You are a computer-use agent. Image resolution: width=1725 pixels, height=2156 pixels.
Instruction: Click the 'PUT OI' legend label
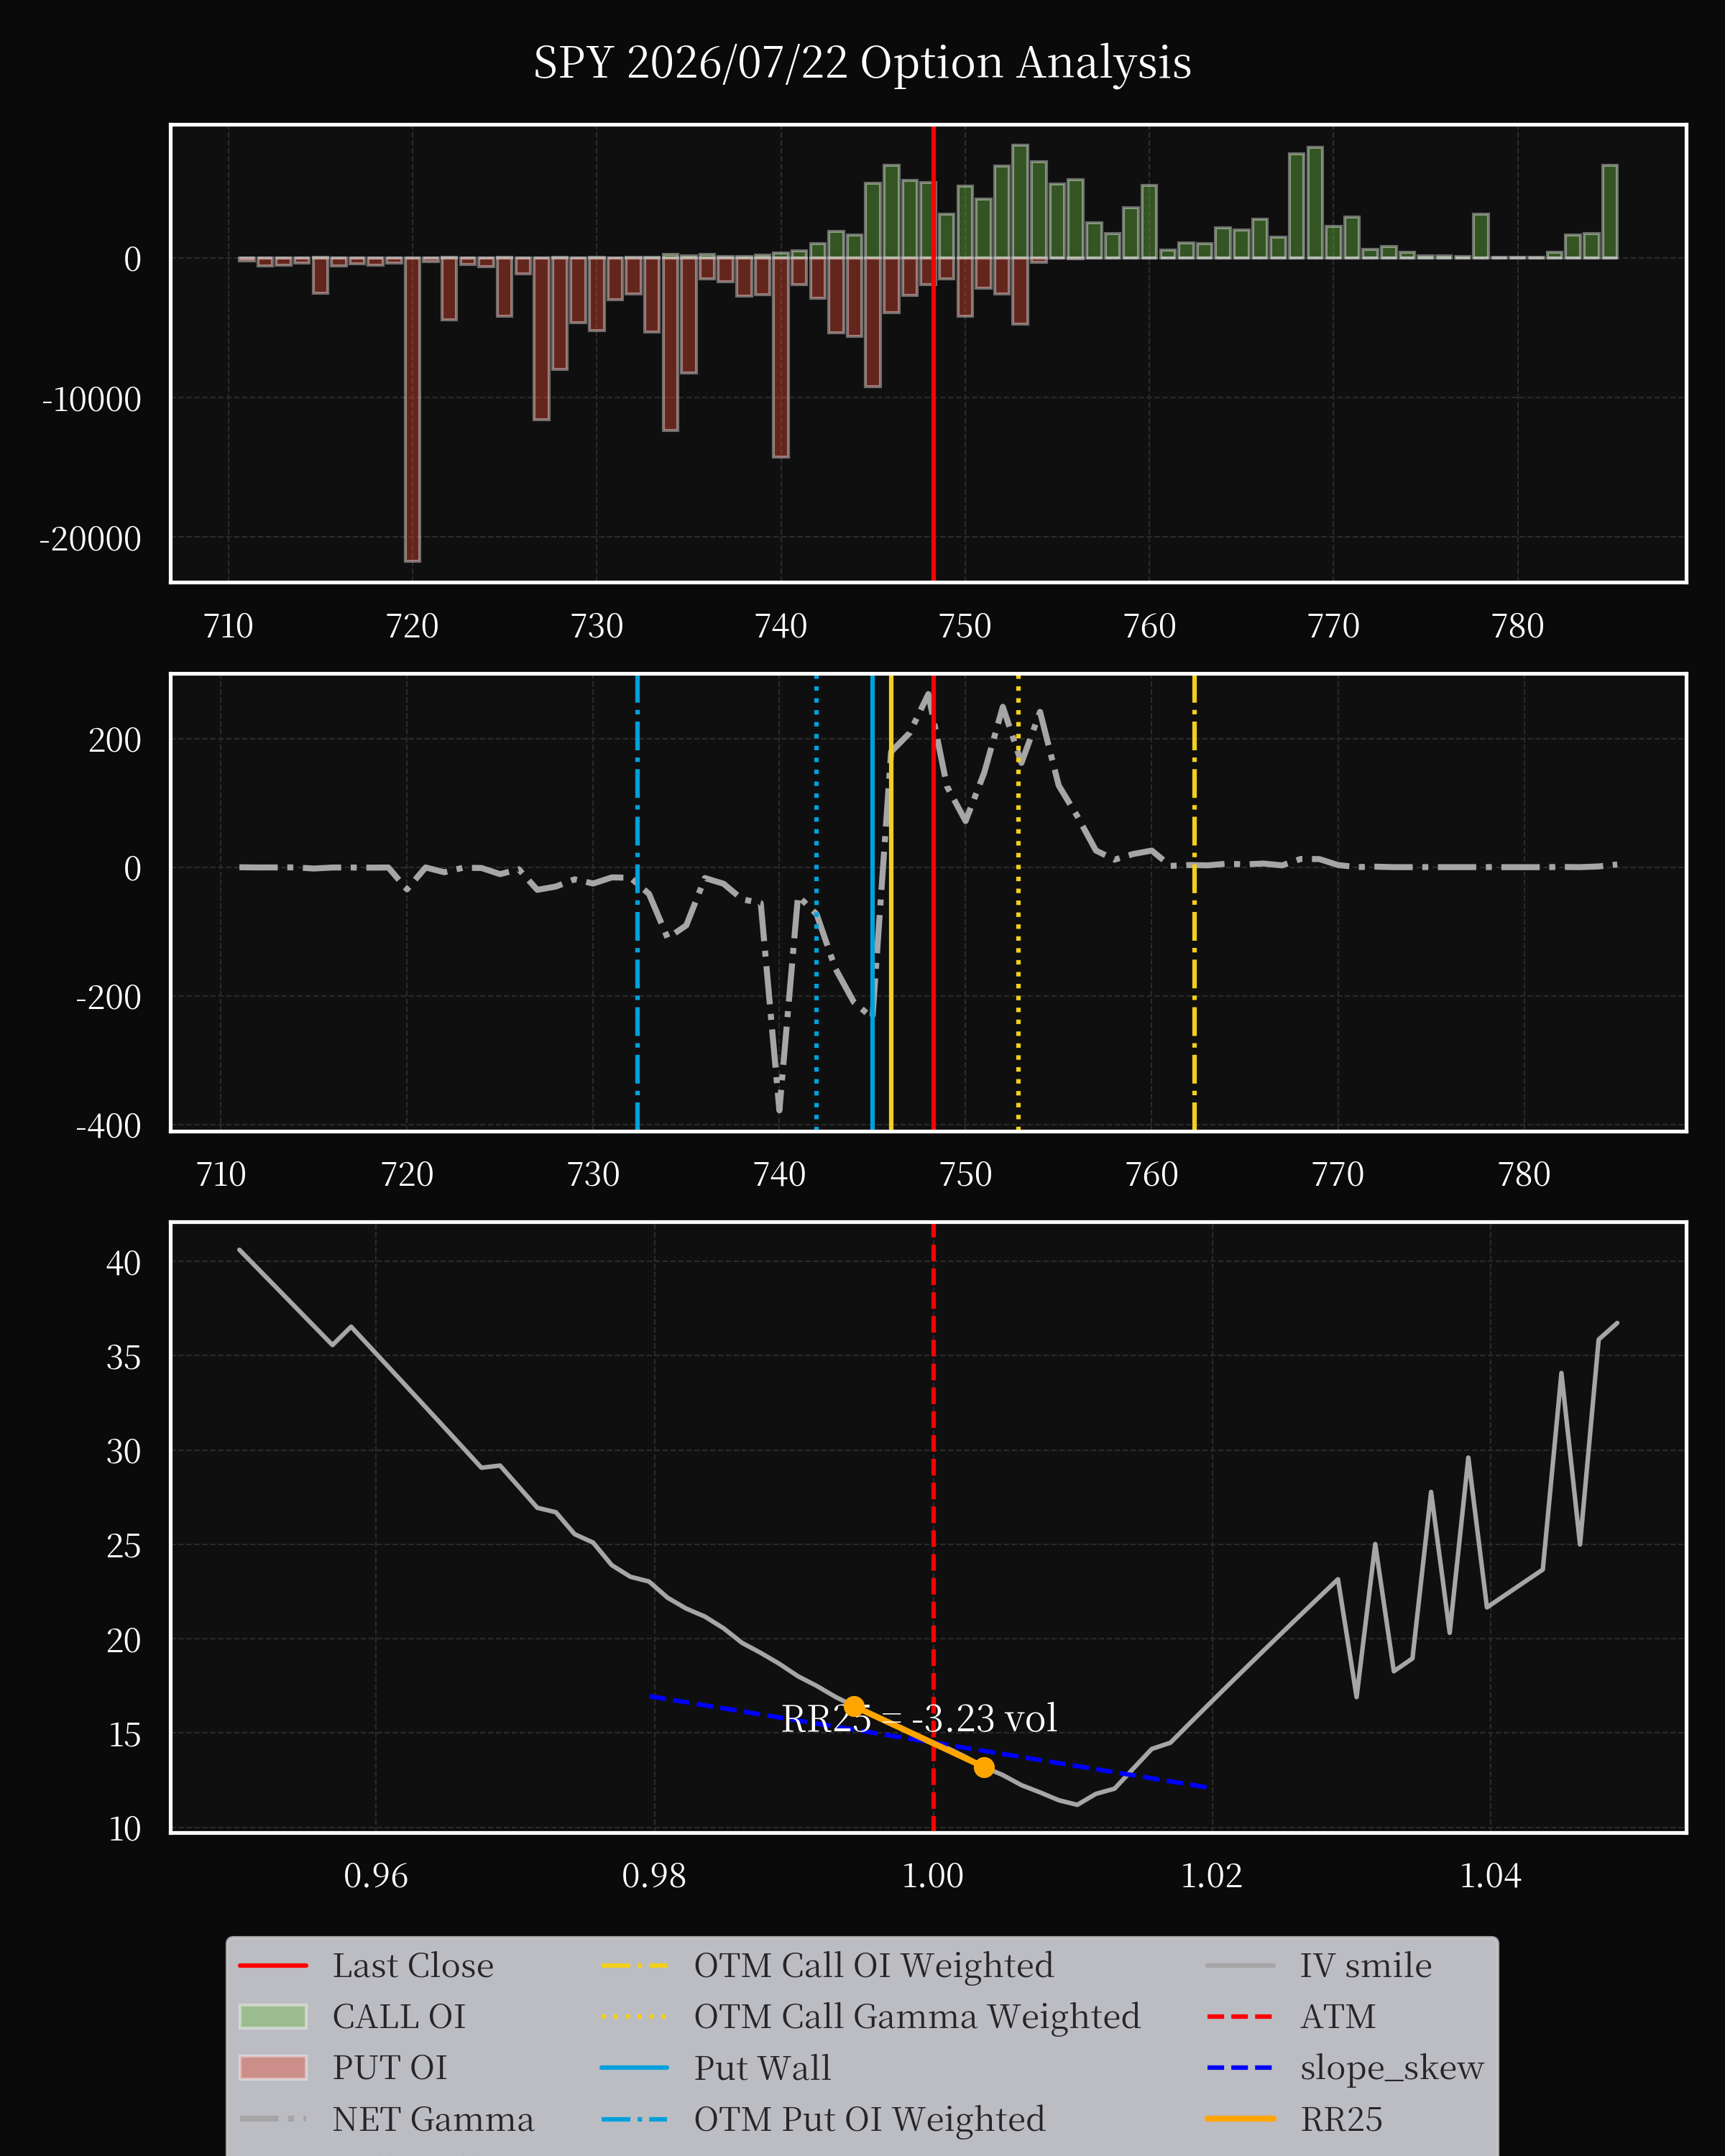point(390,2068)
